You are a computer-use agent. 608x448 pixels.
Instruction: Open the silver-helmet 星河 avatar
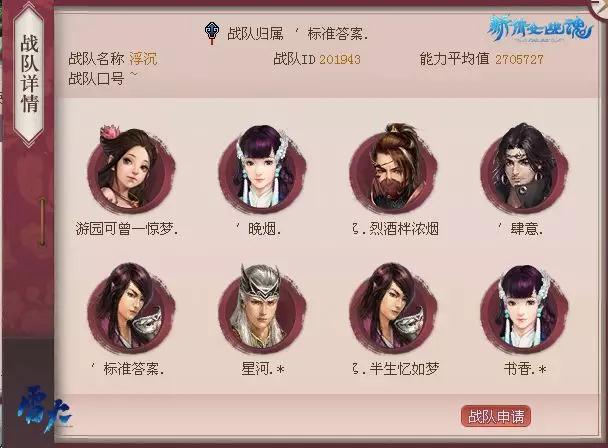262,308
